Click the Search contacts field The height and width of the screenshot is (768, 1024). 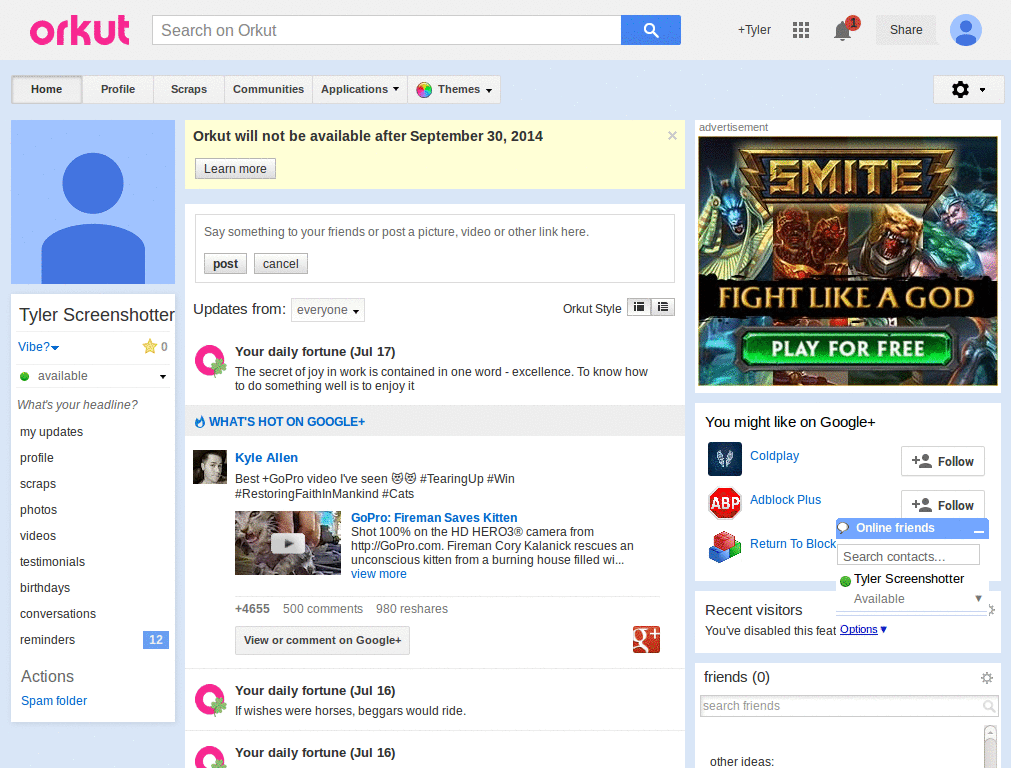[x=908, y=556]
